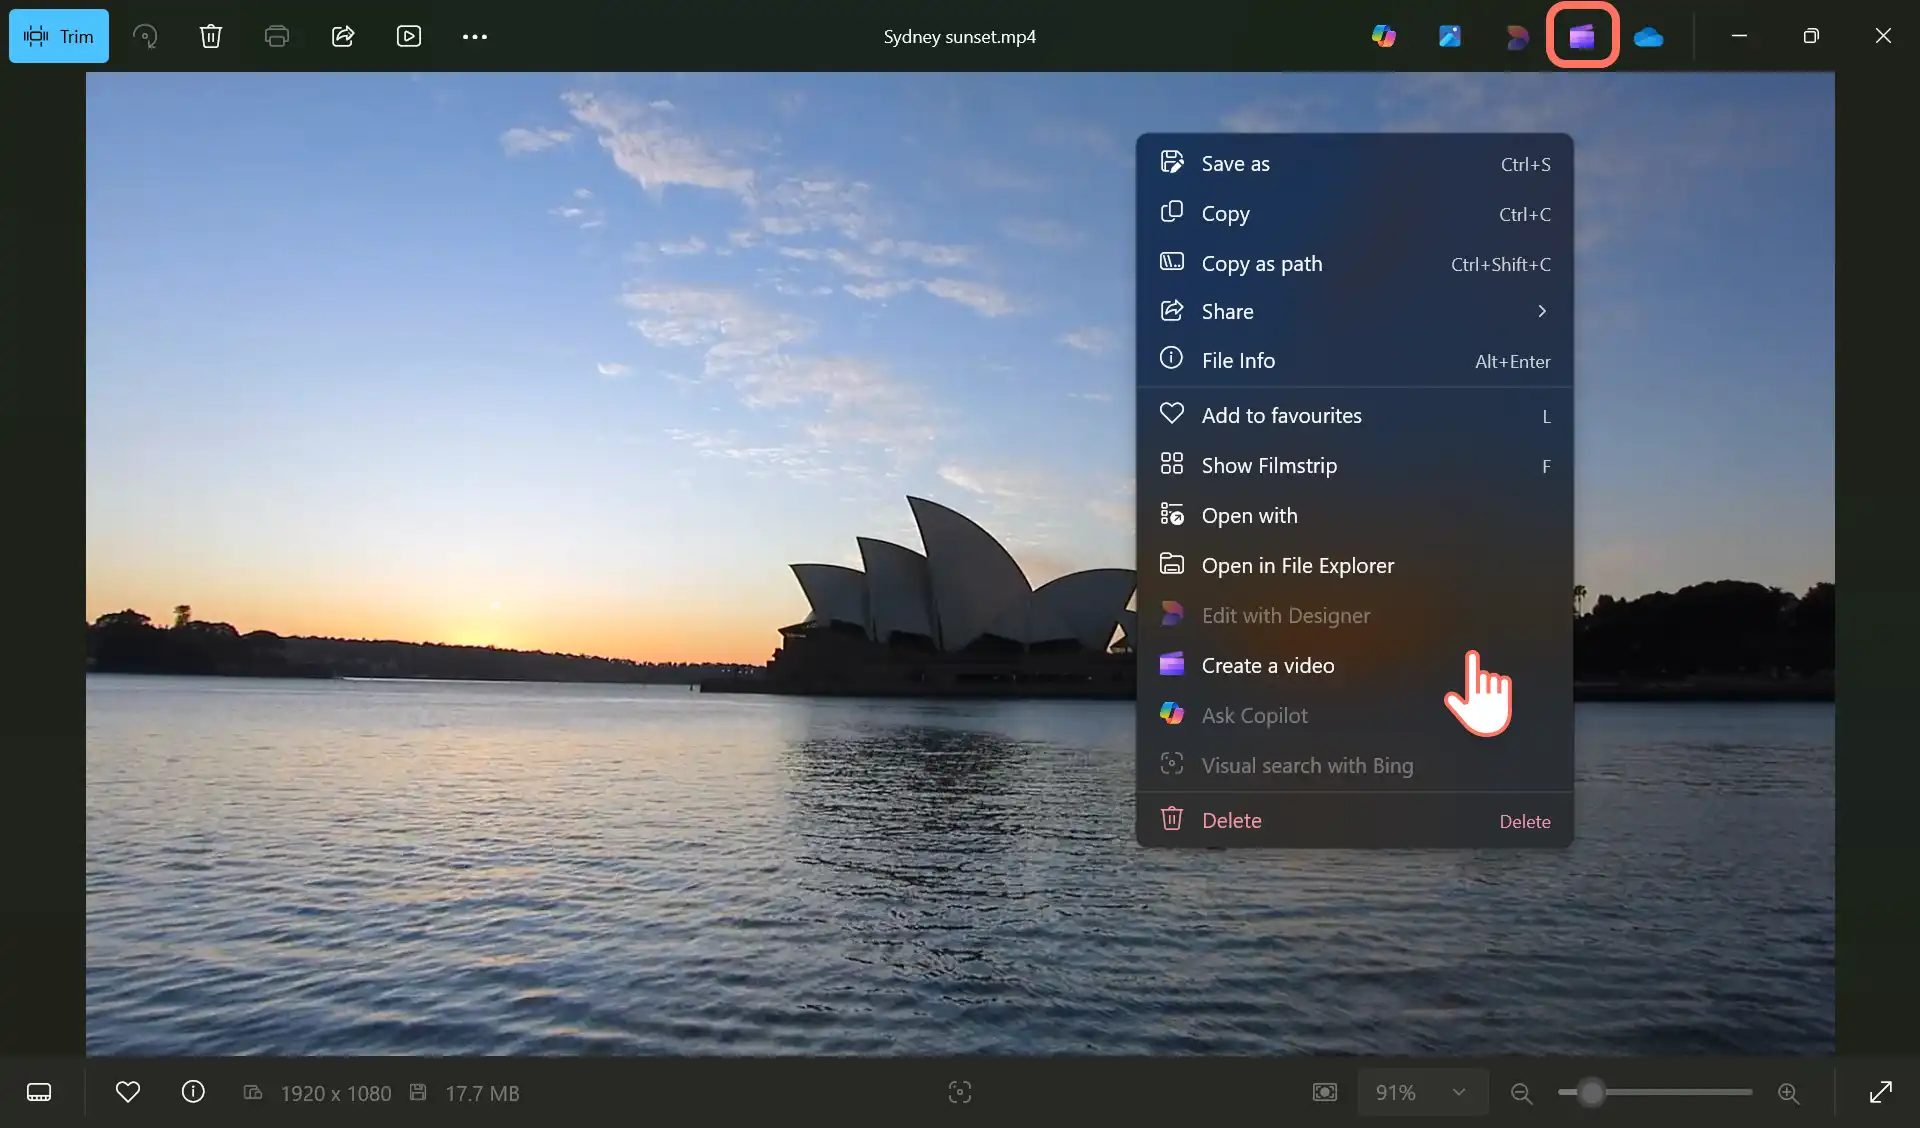This screenshot has height=1128, width=1920.
Task: Open the 91% zoom level dropdown
Action: (1422, 1092)
